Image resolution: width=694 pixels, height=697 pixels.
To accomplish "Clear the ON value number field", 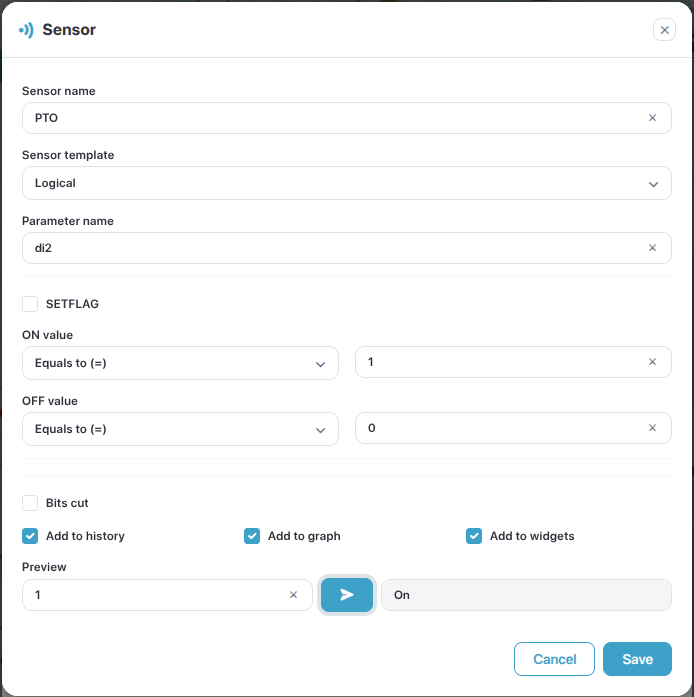I will click(652, 362).
